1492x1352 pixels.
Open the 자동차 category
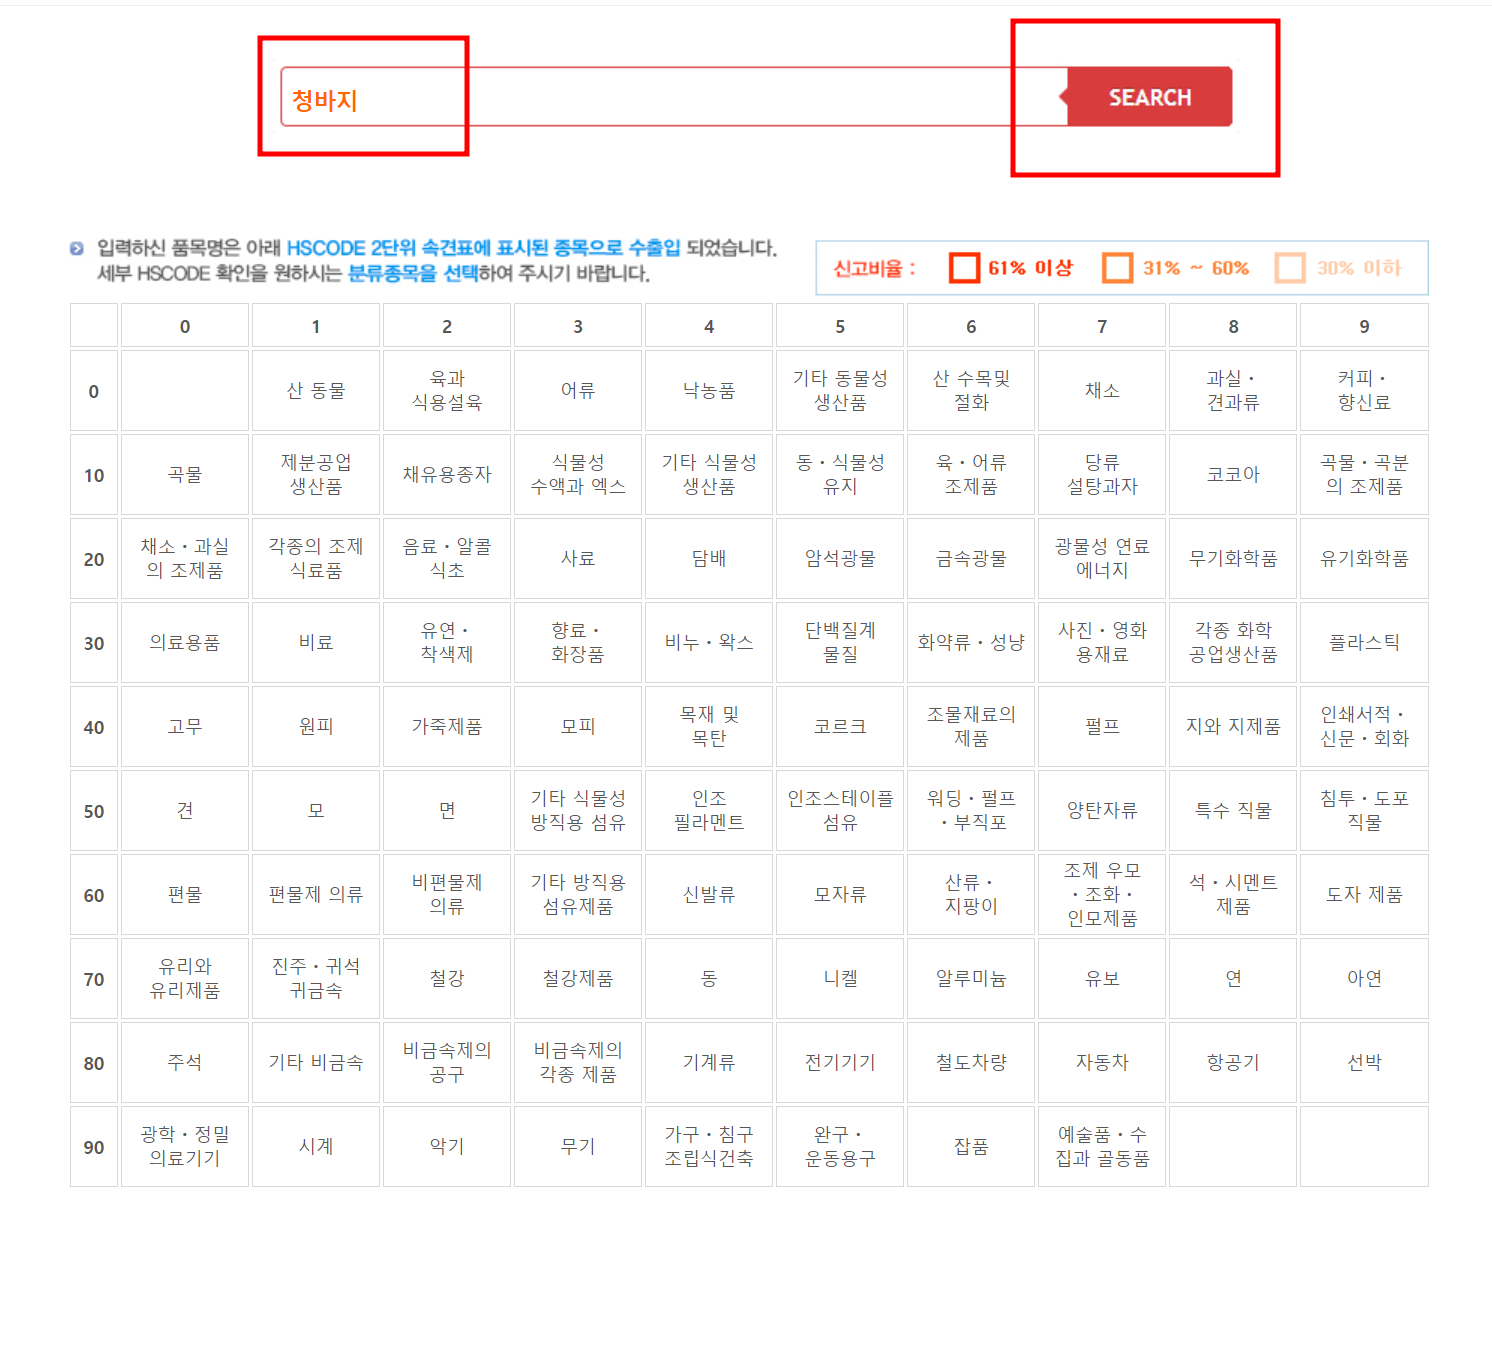[x=1102, y=1063]
